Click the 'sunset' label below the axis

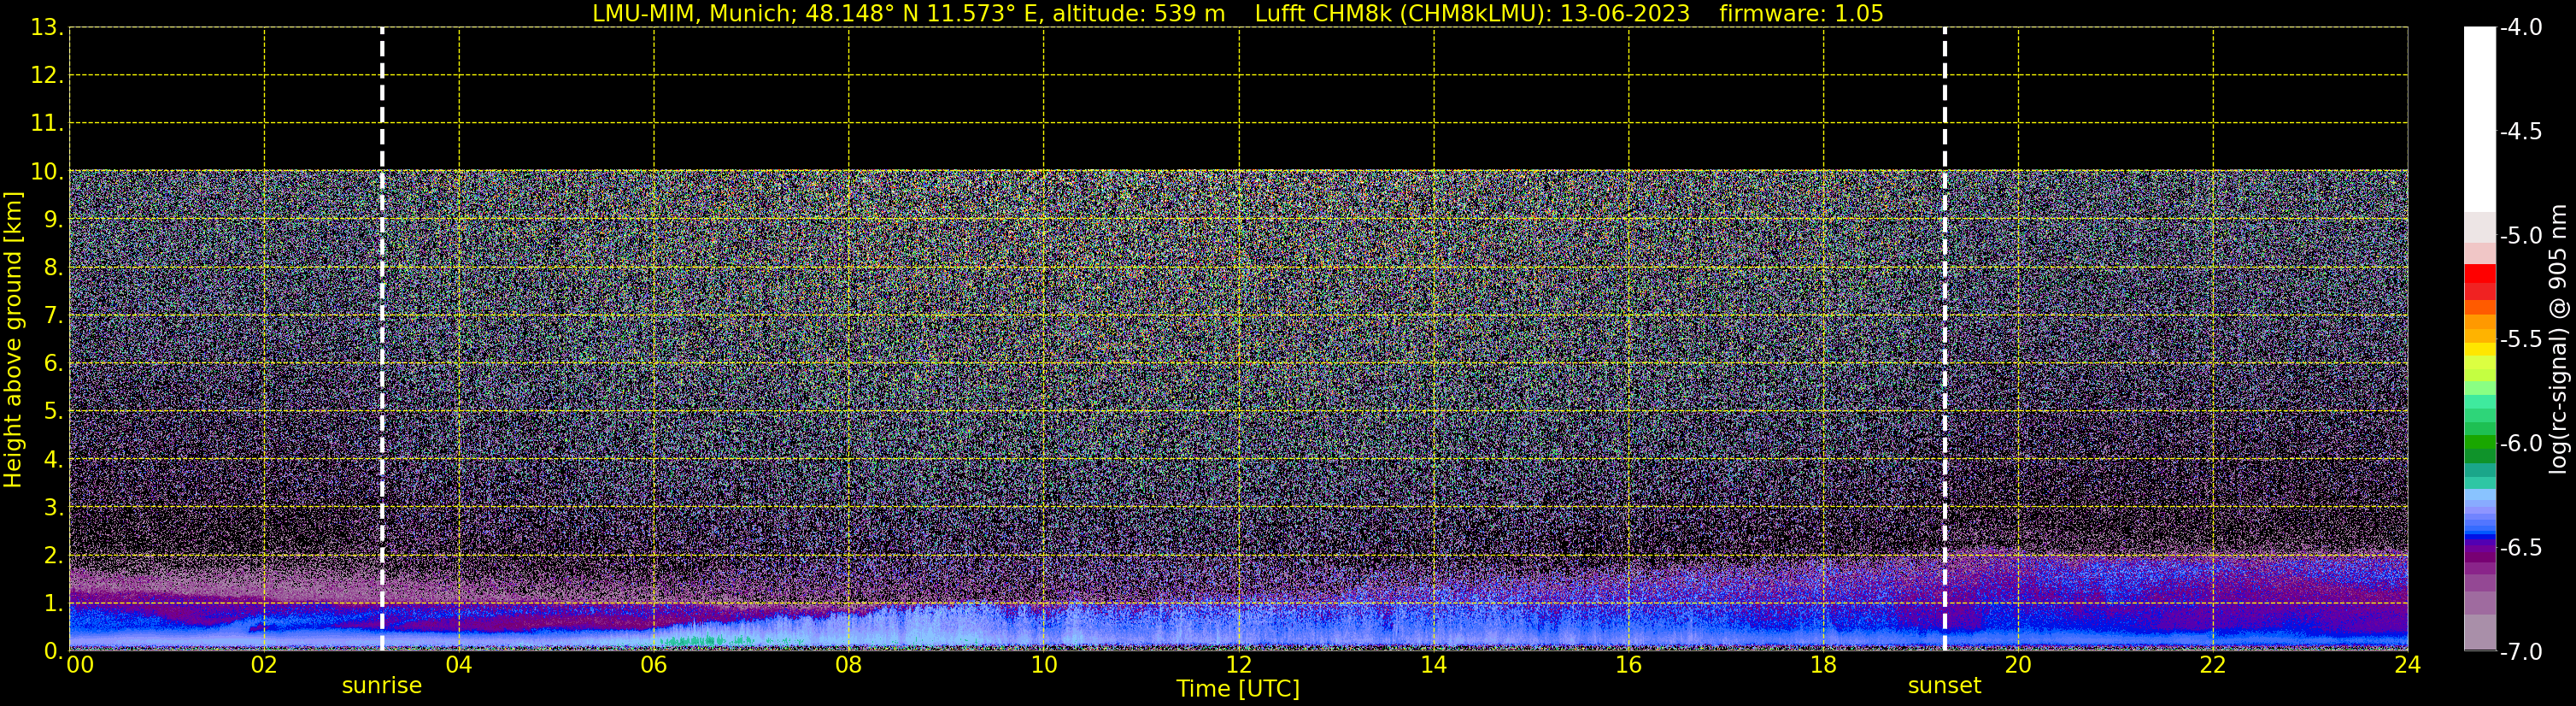(1944, 686)
